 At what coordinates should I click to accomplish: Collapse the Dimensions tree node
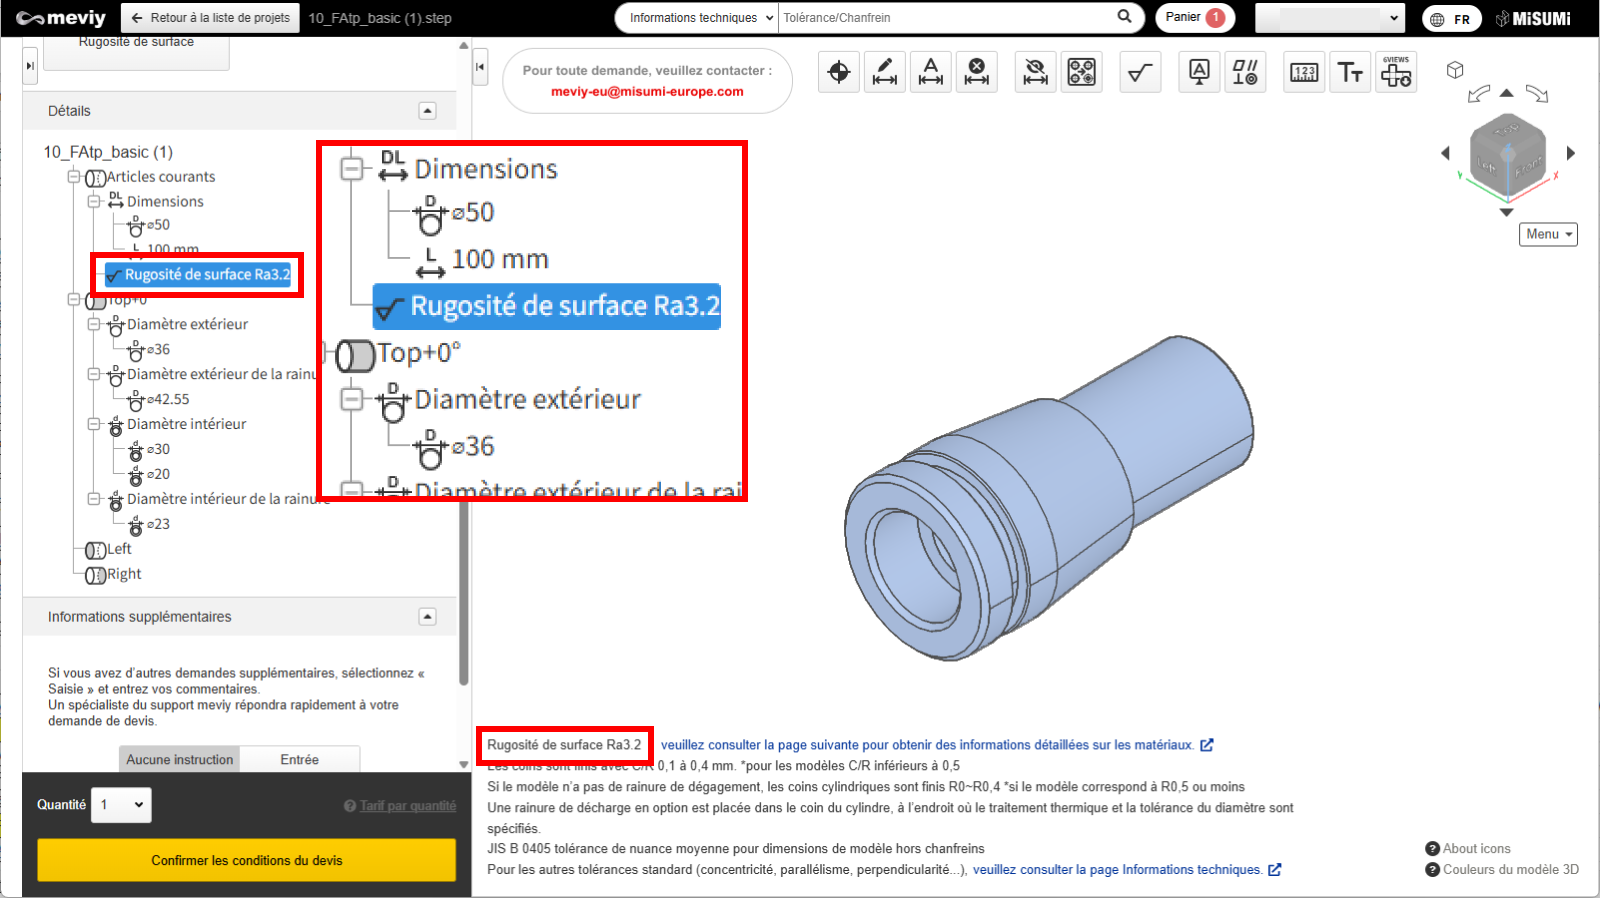tap(94, 201)
